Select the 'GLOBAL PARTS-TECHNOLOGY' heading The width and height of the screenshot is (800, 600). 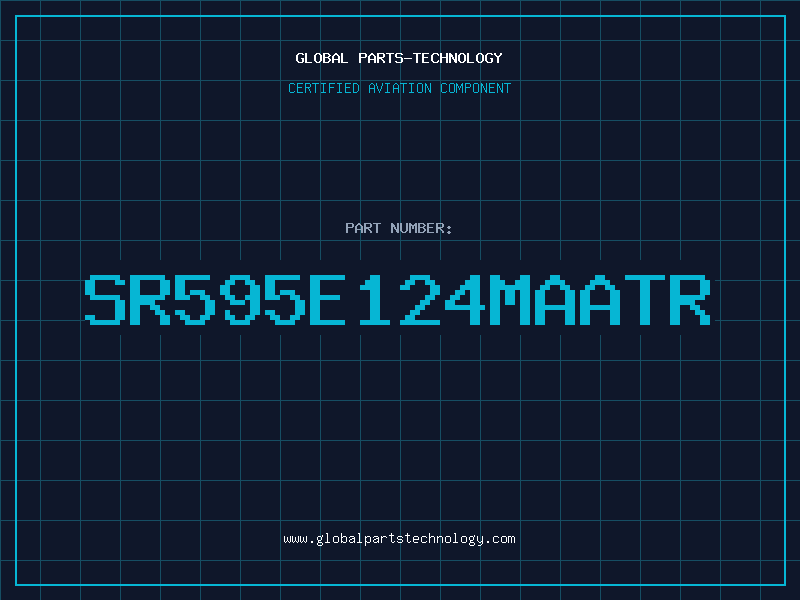(x=399, y=58)
